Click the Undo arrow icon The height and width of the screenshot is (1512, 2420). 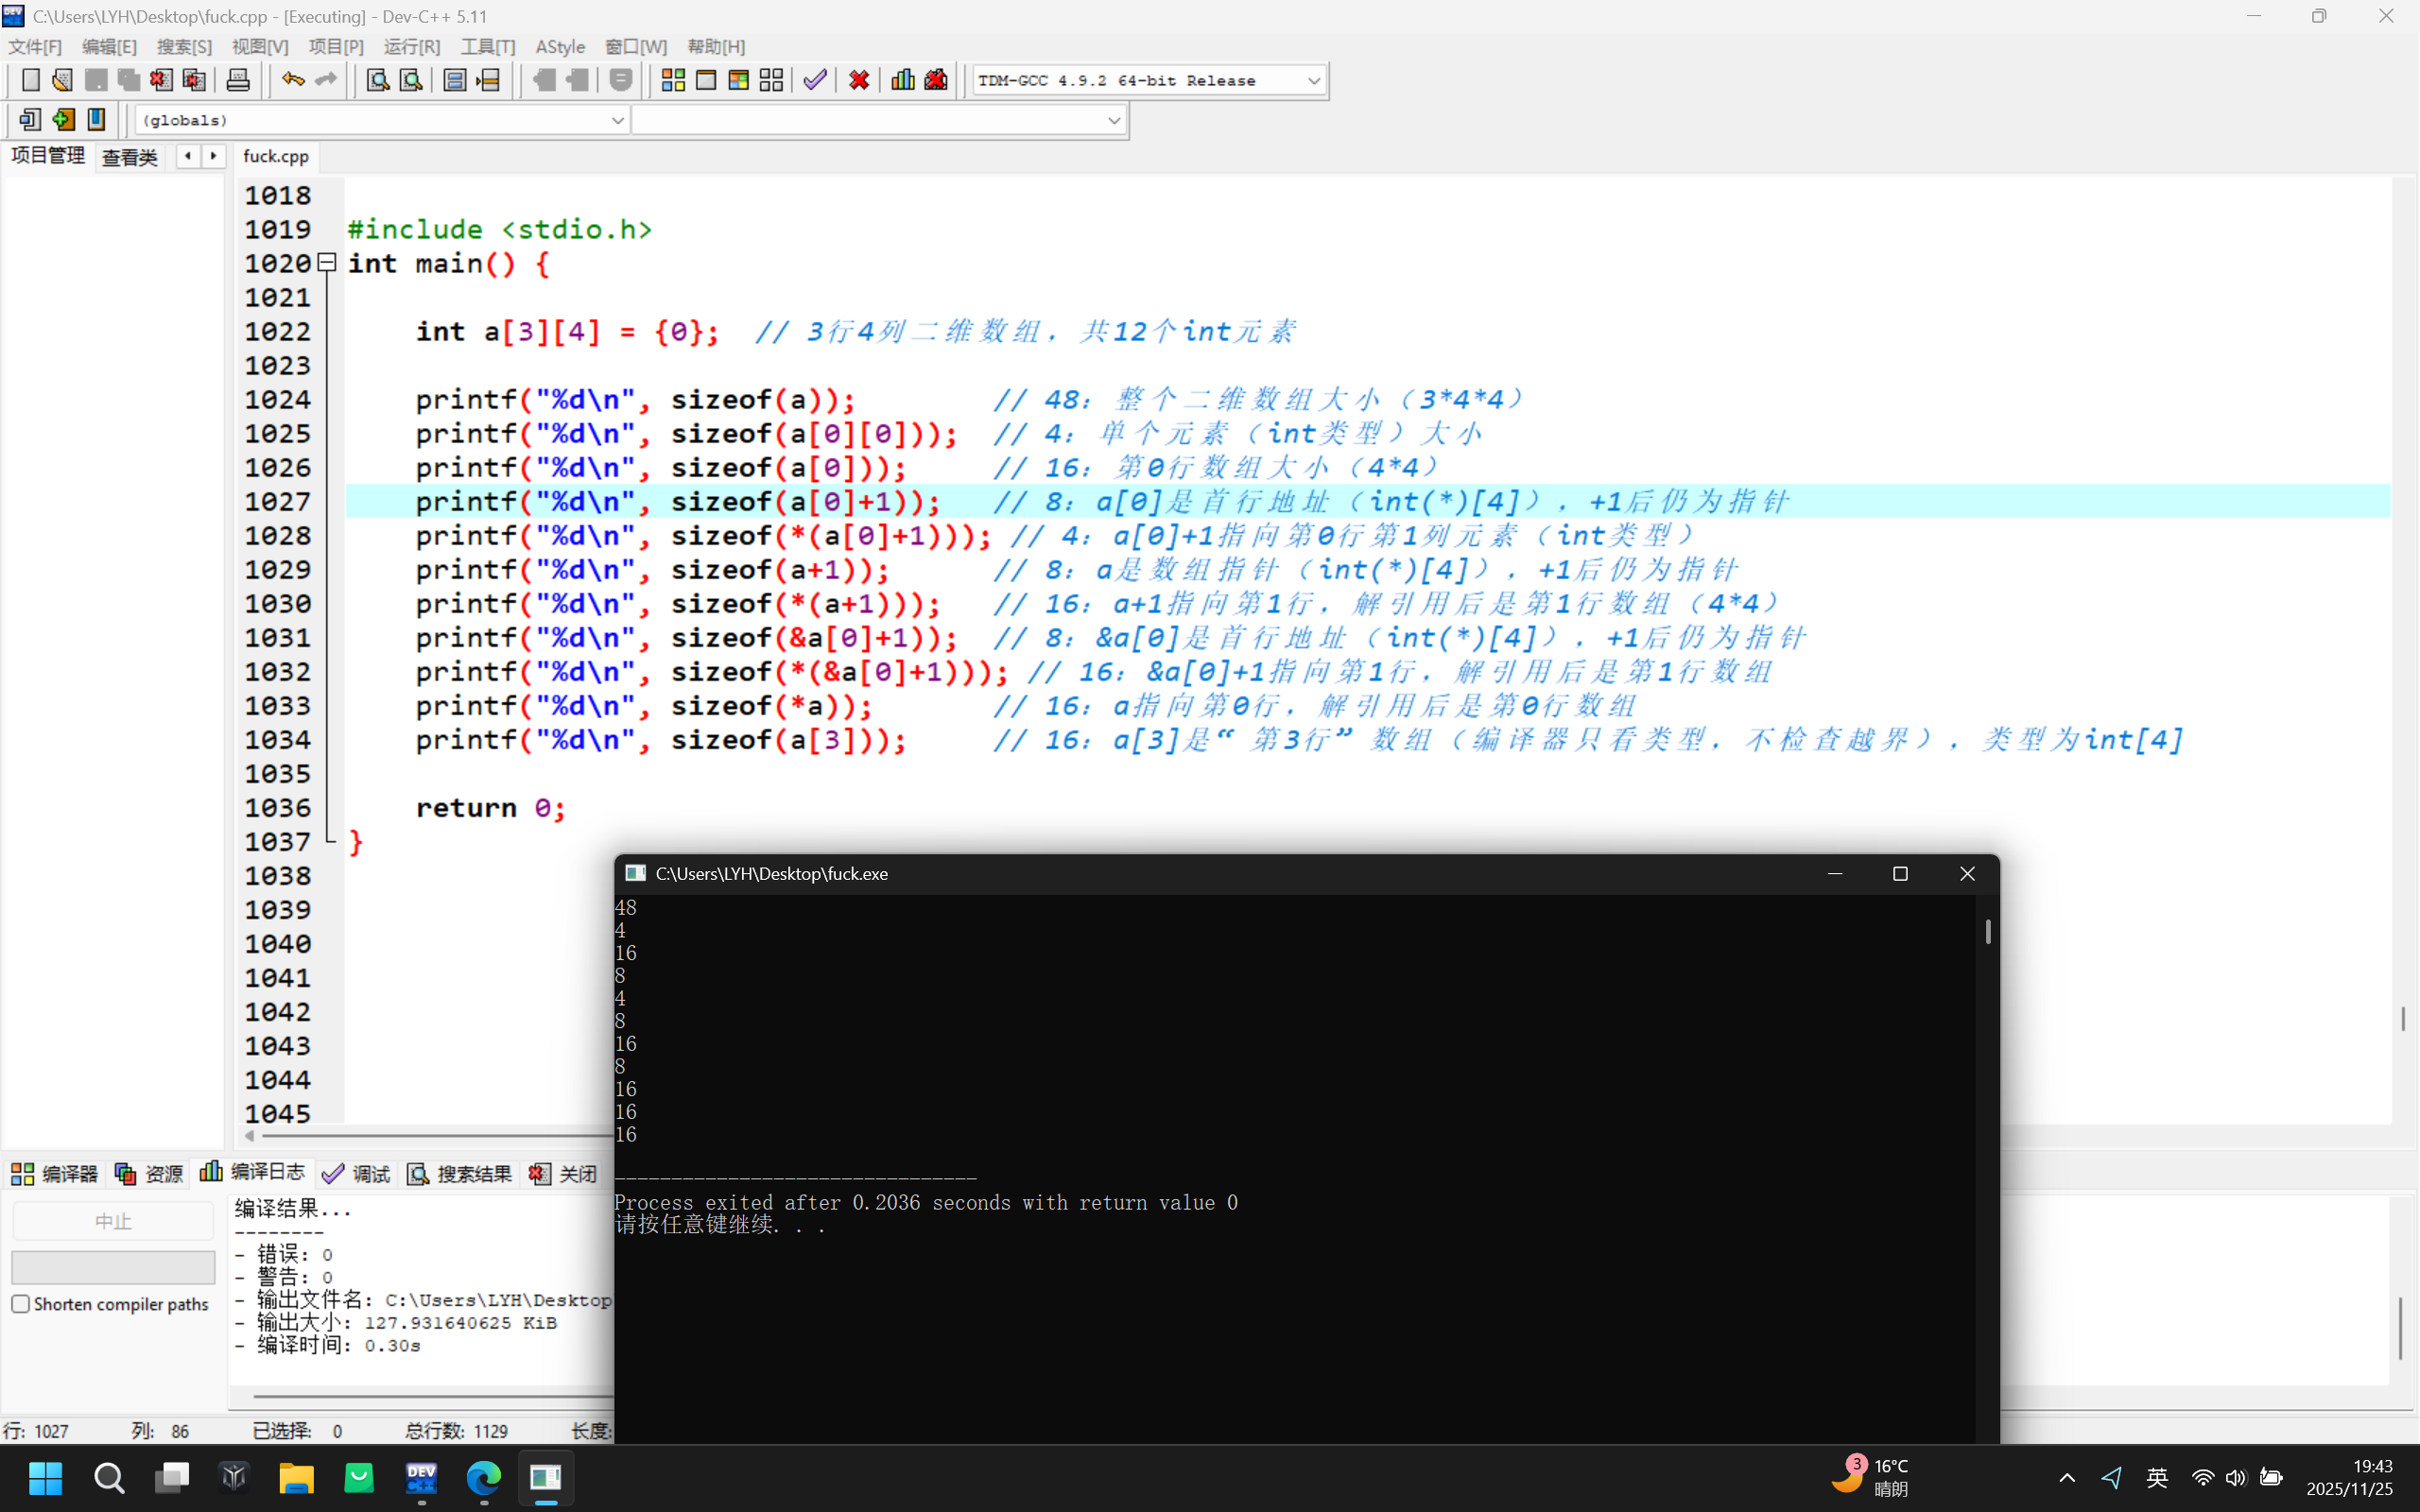291,79
